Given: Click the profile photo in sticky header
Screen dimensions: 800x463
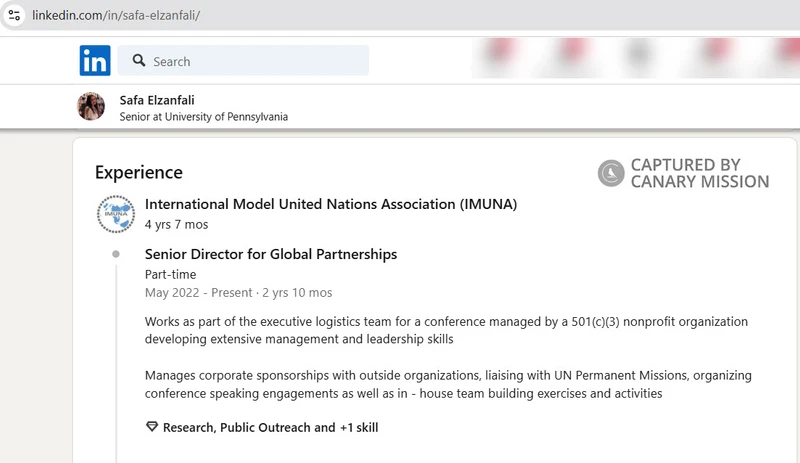Looking at the screenshot, I should [x=91, y=107].
